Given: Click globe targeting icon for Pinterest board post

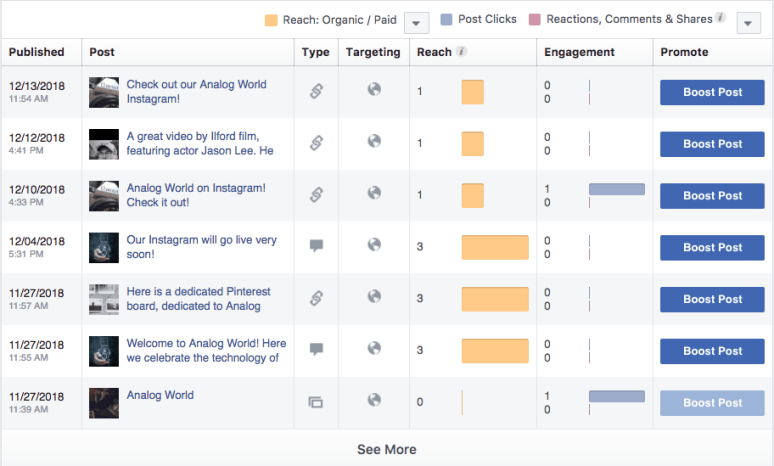Looking at the screenshot, I should coord(374,297).
